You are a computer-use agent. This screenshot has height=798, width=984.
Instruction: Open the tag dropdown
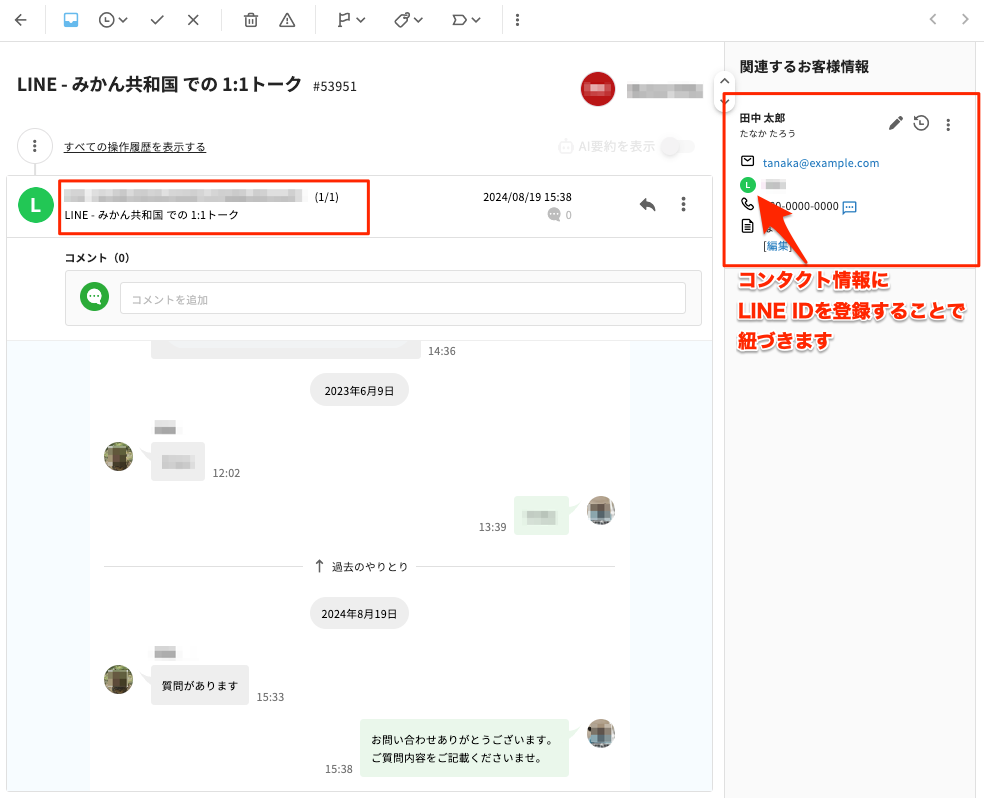pos(408,20)
